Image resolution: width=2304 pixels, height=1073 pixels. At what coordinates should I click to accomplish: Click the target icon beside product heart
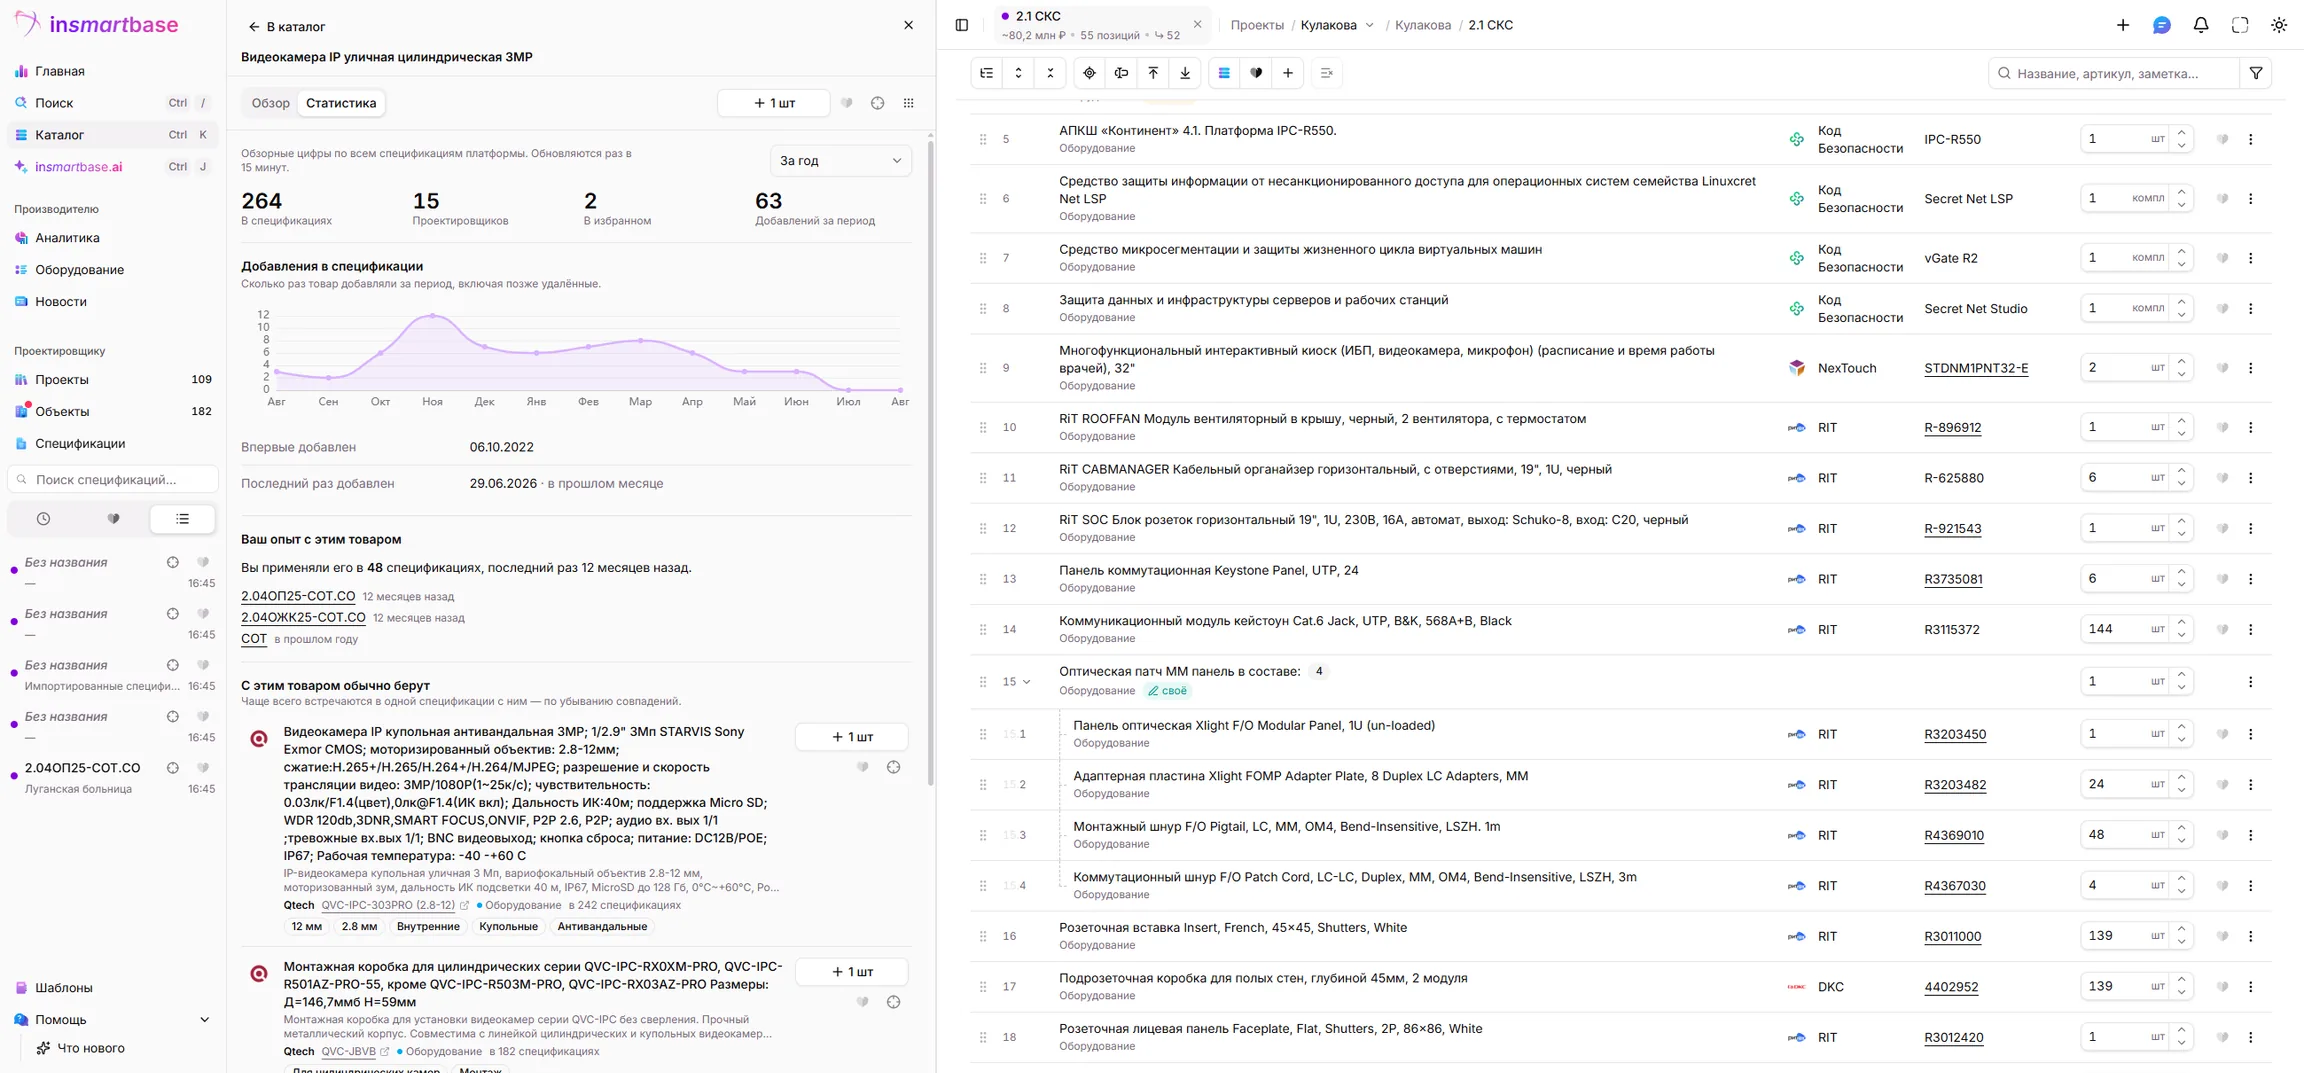(877, 103)
